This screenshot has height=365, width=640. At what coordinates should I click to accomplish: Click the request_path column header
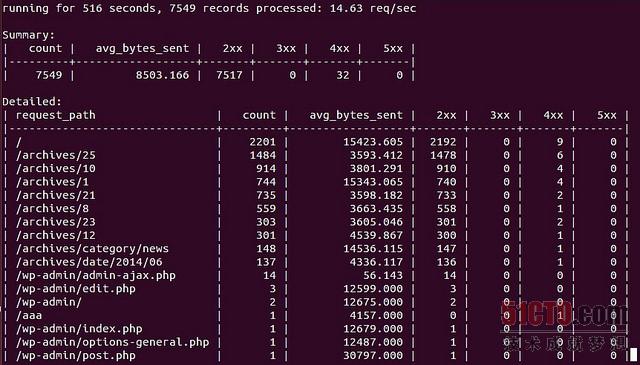click(56, 116)
